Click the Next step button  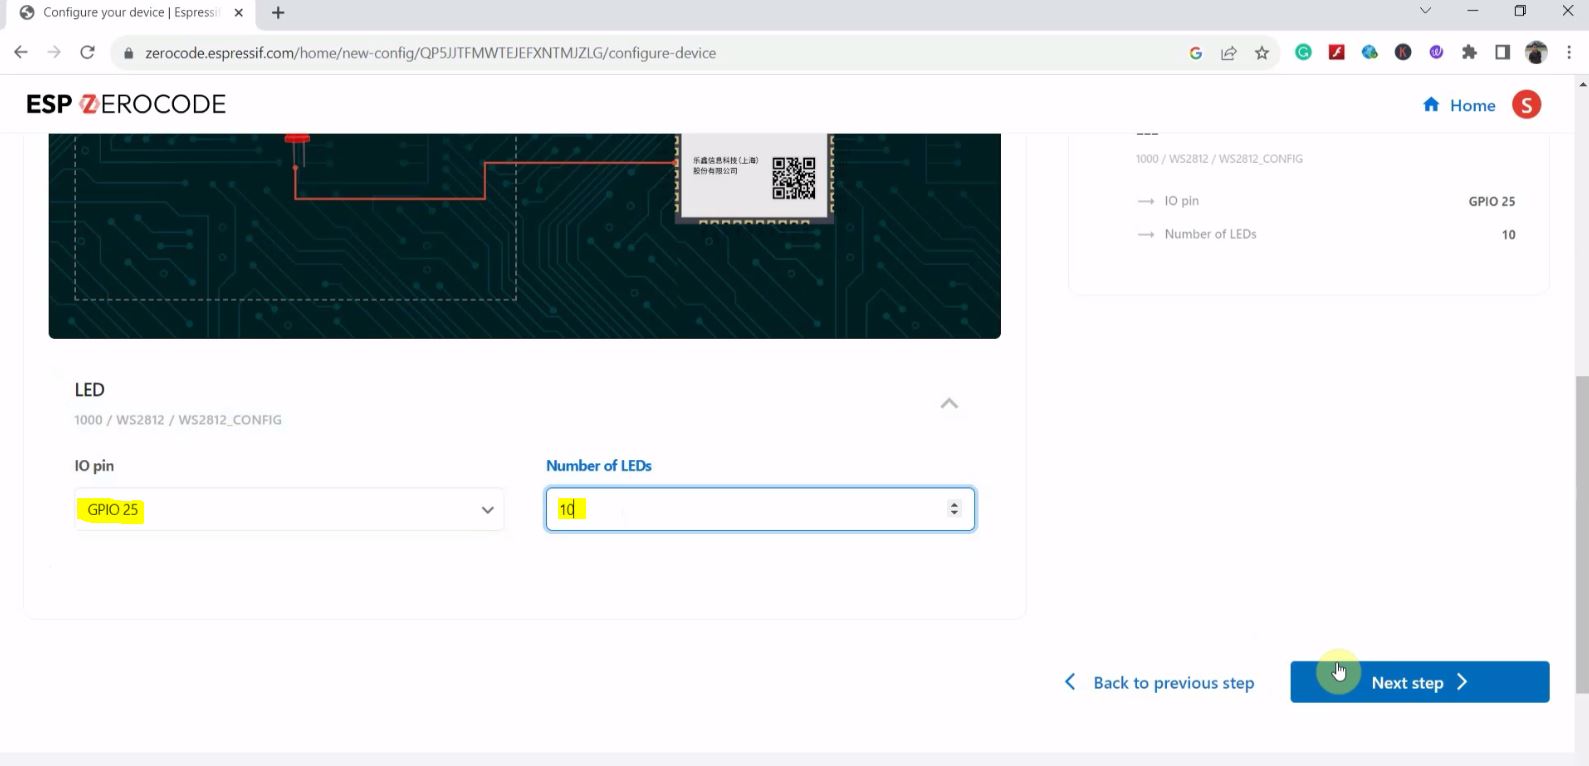point(1419,682)
